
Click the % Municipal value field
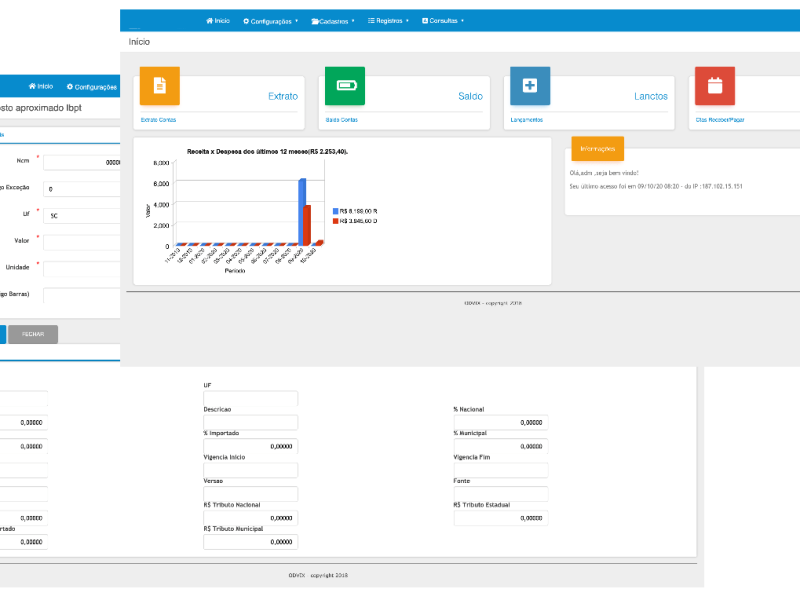pyautogui.click(x=501, y=446)
